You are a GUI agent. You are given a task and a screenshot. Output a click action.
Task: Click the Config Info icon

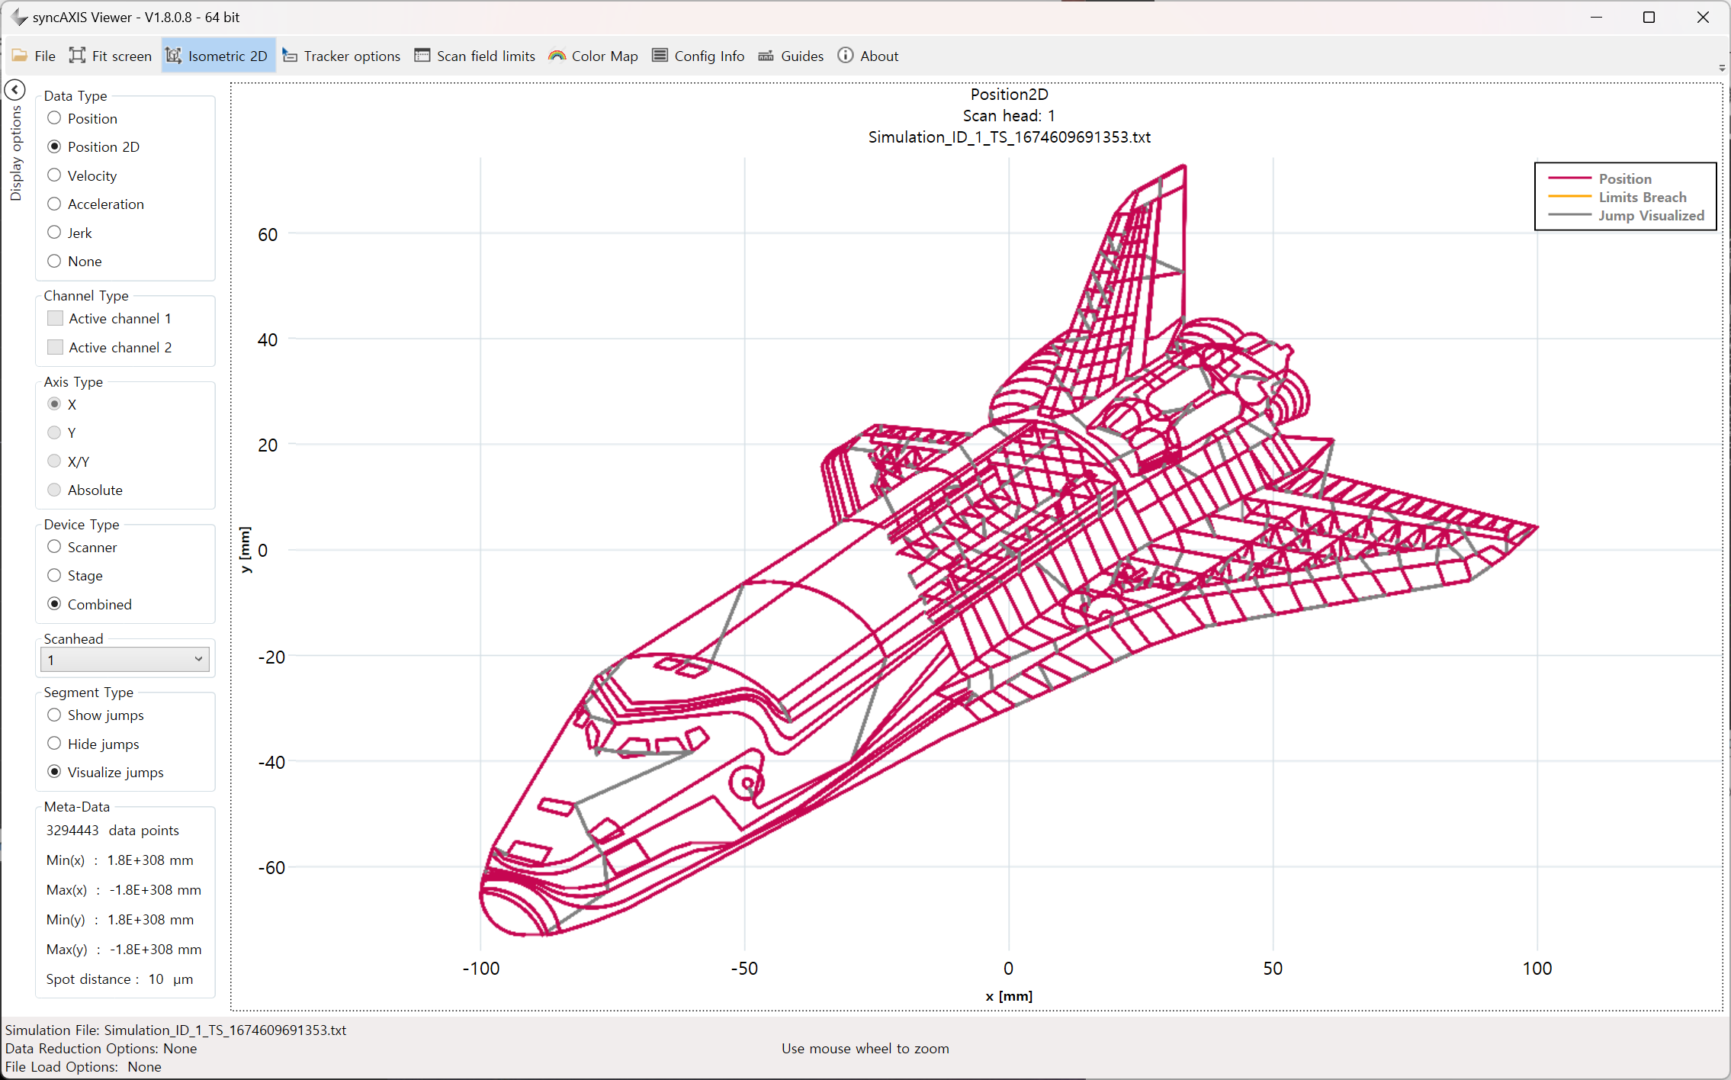coord(660,56)
